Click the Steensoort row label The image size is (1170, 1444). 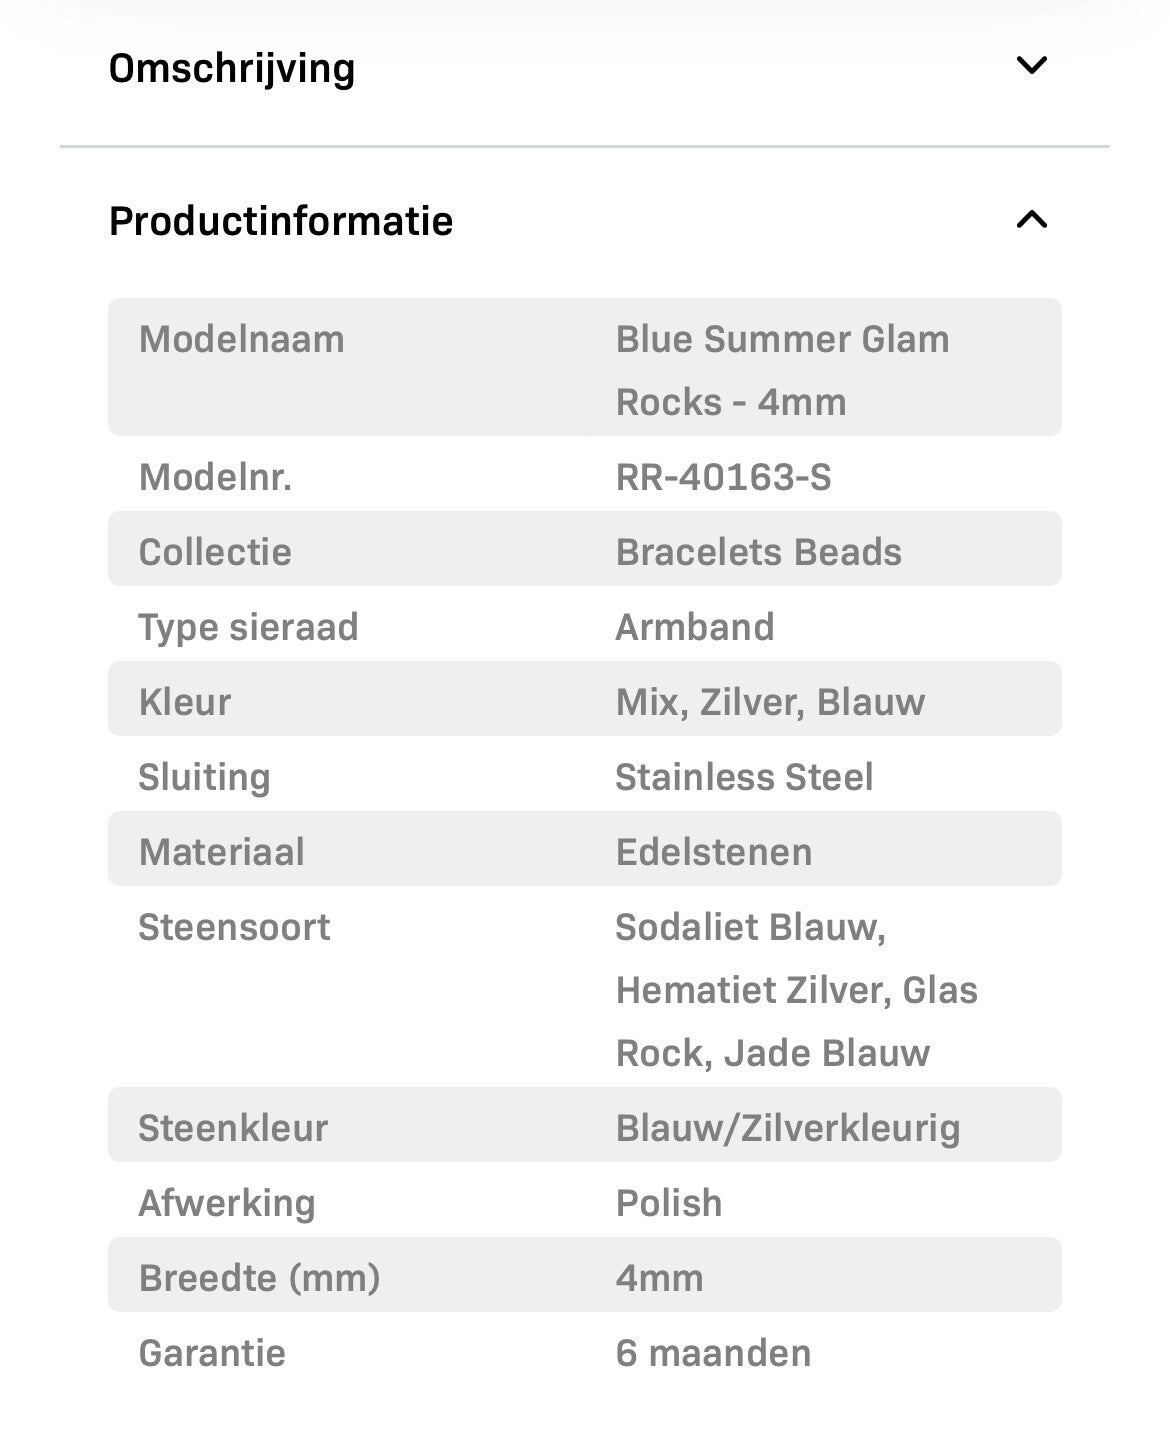click(x=234, y=927)
